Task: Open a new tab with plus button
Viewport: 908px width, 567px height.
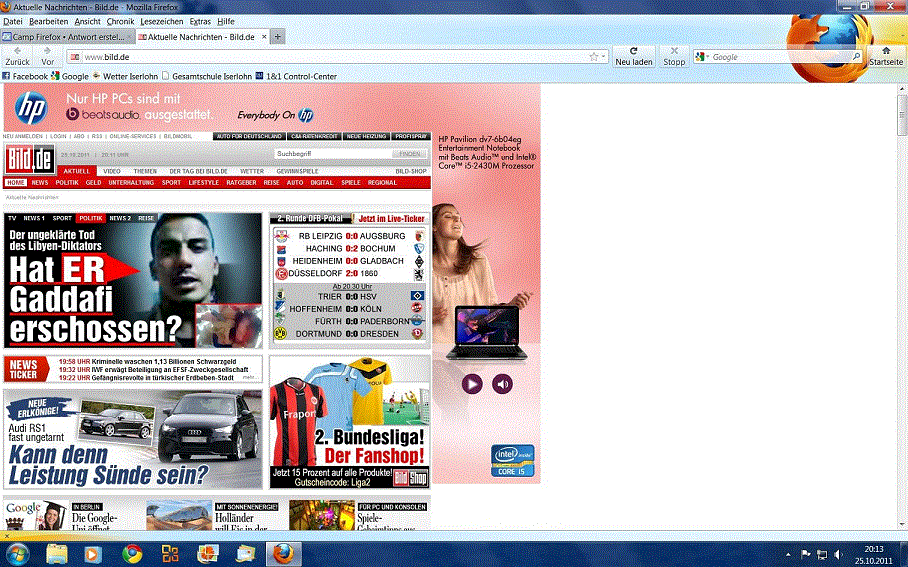Action: coord(278,36)
